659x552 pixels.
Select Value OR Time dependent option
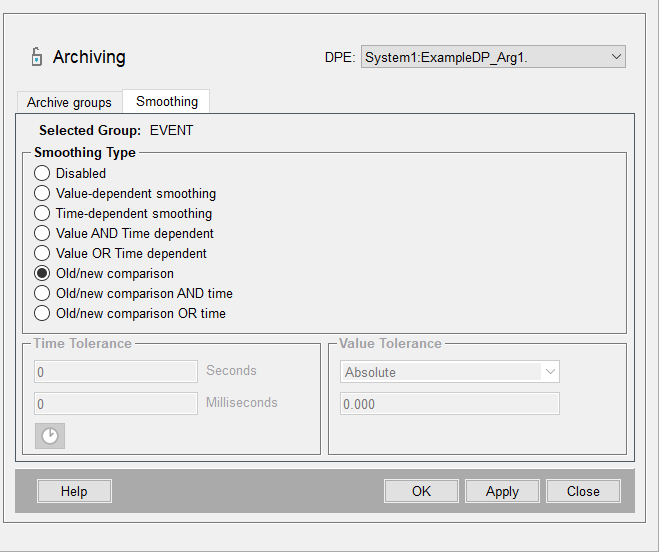pyautogui.click(x=42, y=253)
